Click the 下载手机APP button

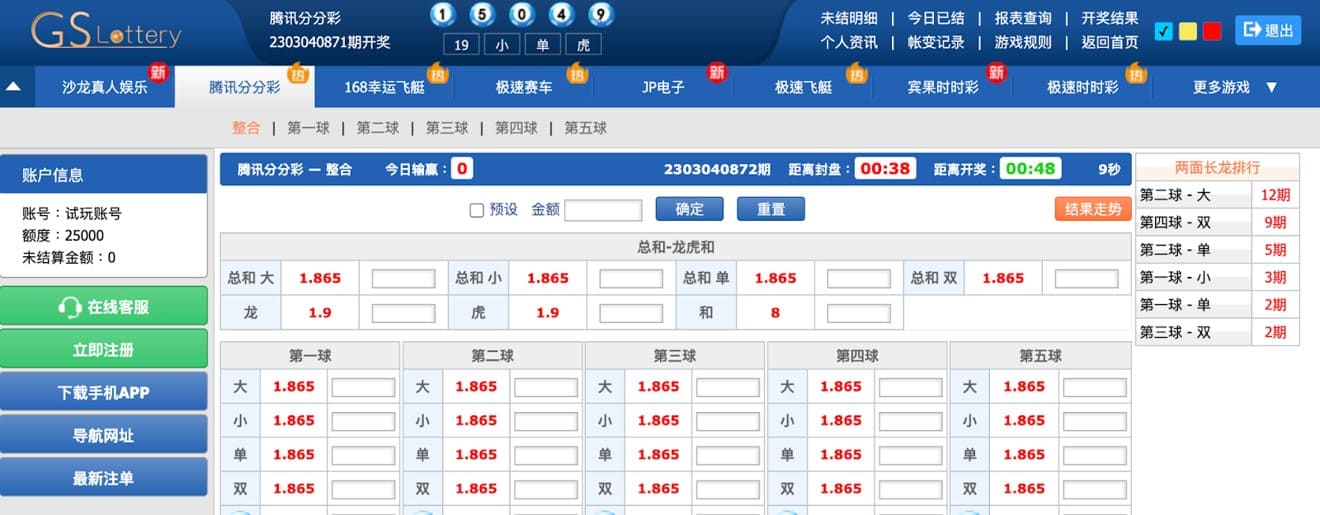coord(104,393)
